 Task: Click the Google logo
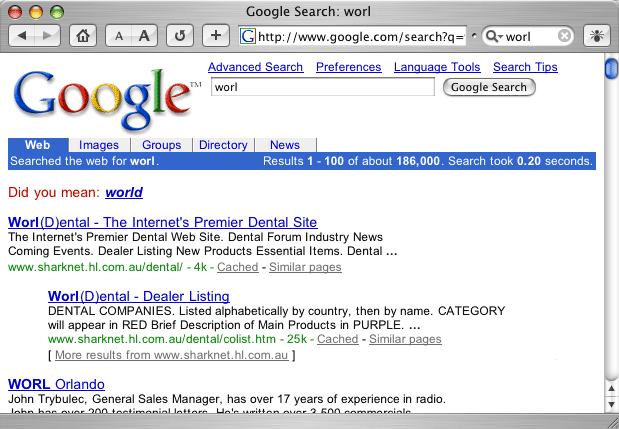tap(105, 99)
